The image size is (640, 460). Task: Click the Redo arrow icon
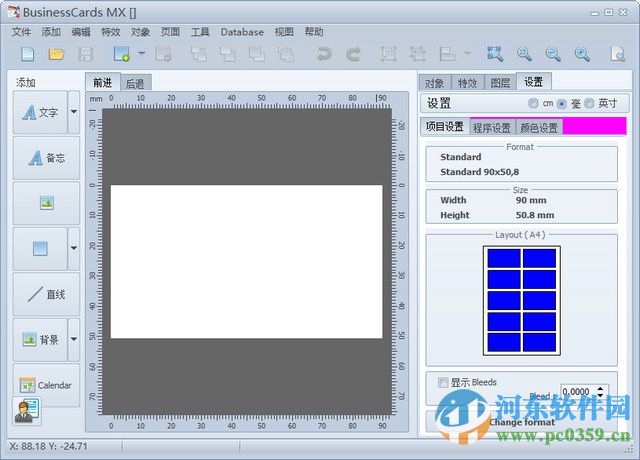point(353,54)
